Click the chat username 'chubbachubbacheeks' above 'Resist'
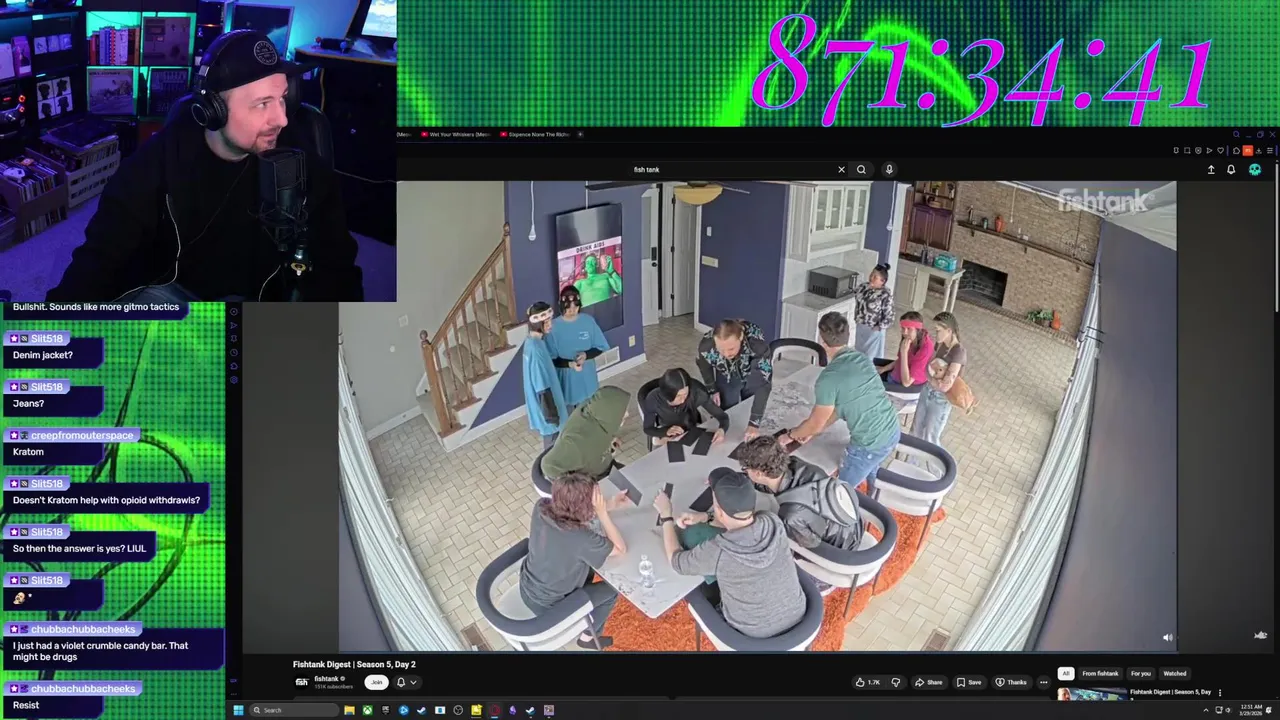The width and height of the screenshot is (1280, 720). (x=83, y=689)
